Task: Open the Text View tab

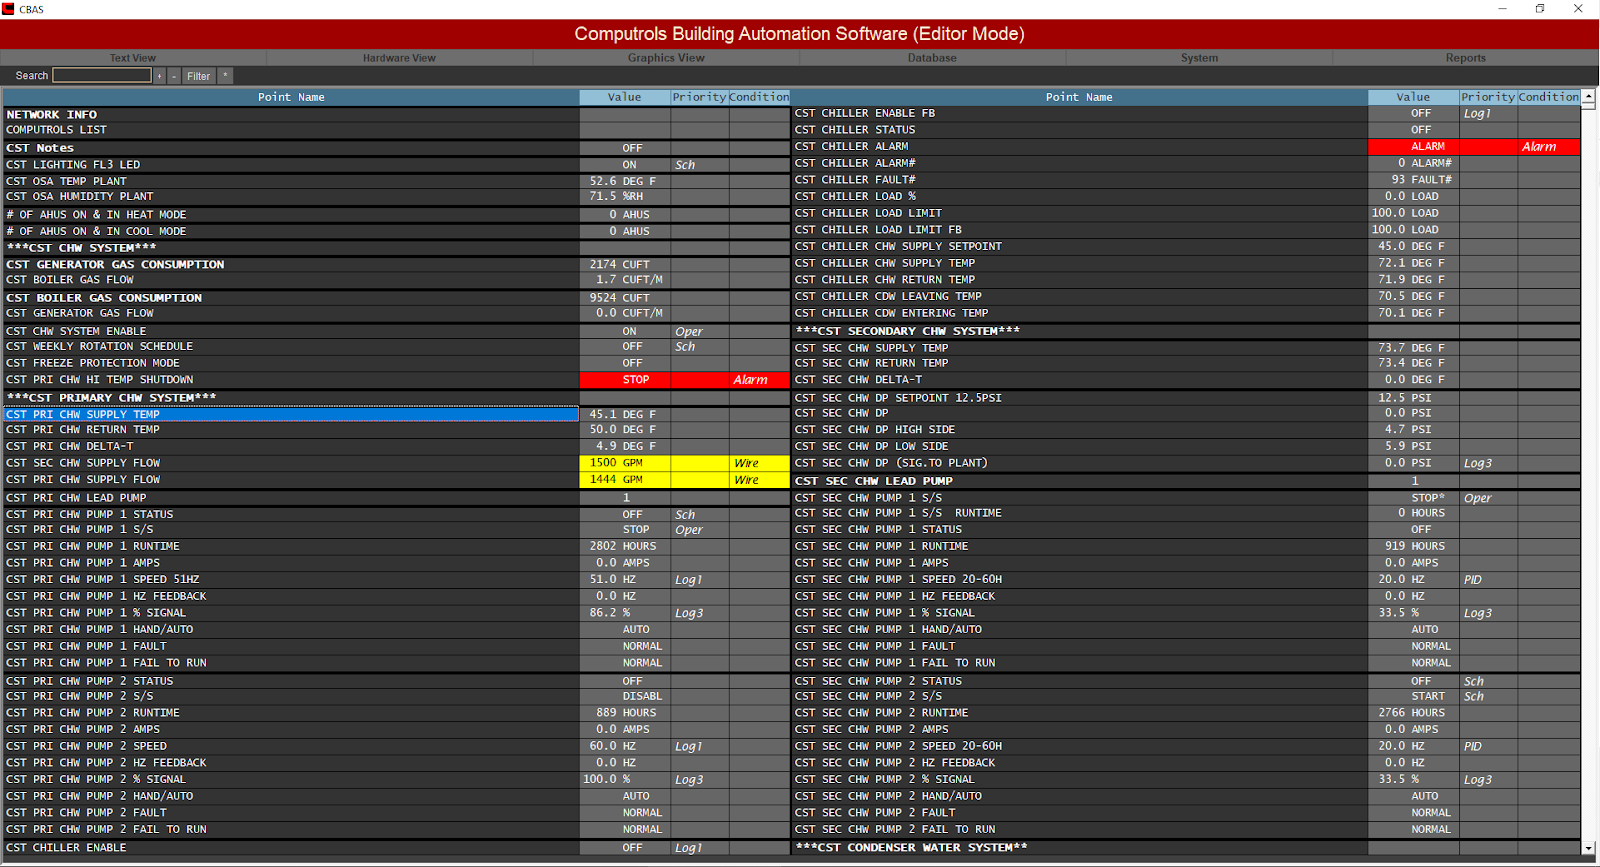Action: [133, 58]
